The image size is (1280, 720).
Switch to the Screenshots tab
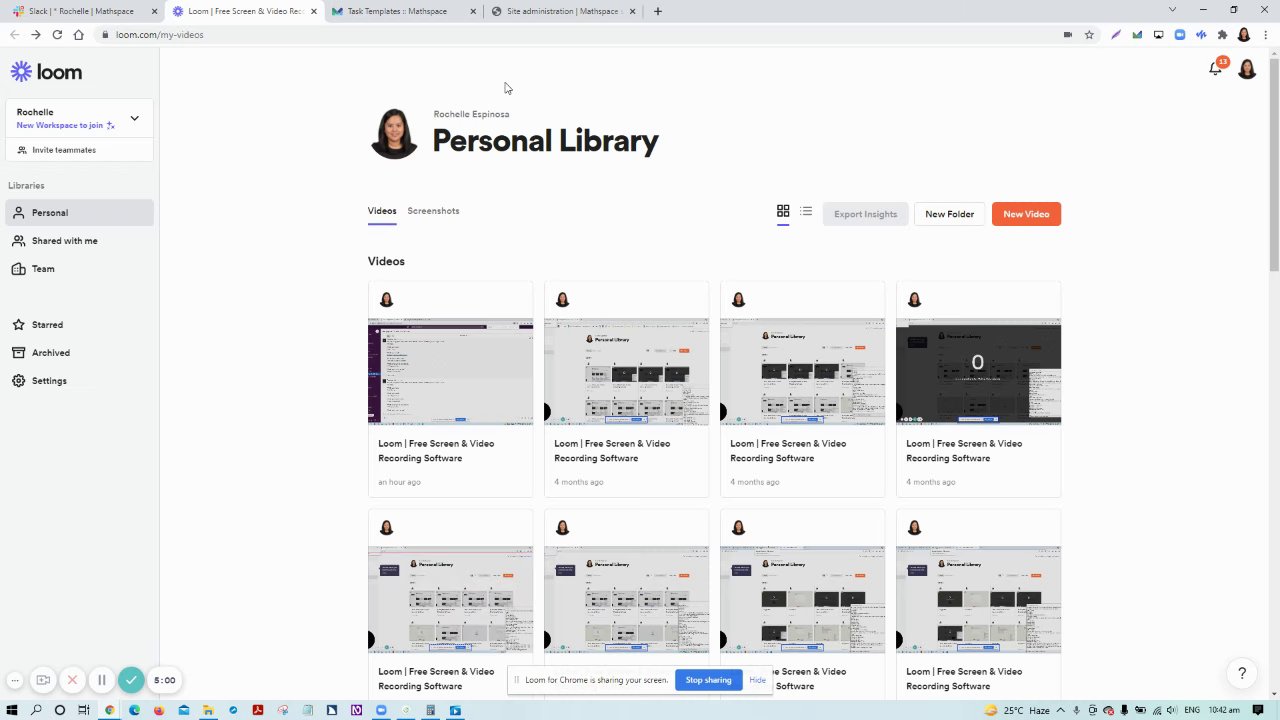(433, 211)
